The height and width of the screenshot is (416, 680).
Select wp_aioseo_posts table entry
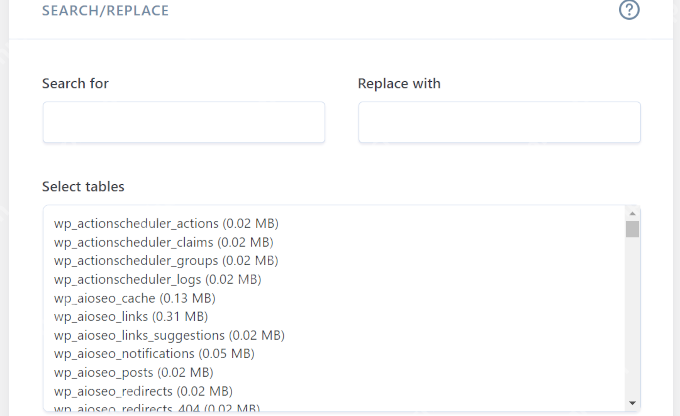[134, 373]
